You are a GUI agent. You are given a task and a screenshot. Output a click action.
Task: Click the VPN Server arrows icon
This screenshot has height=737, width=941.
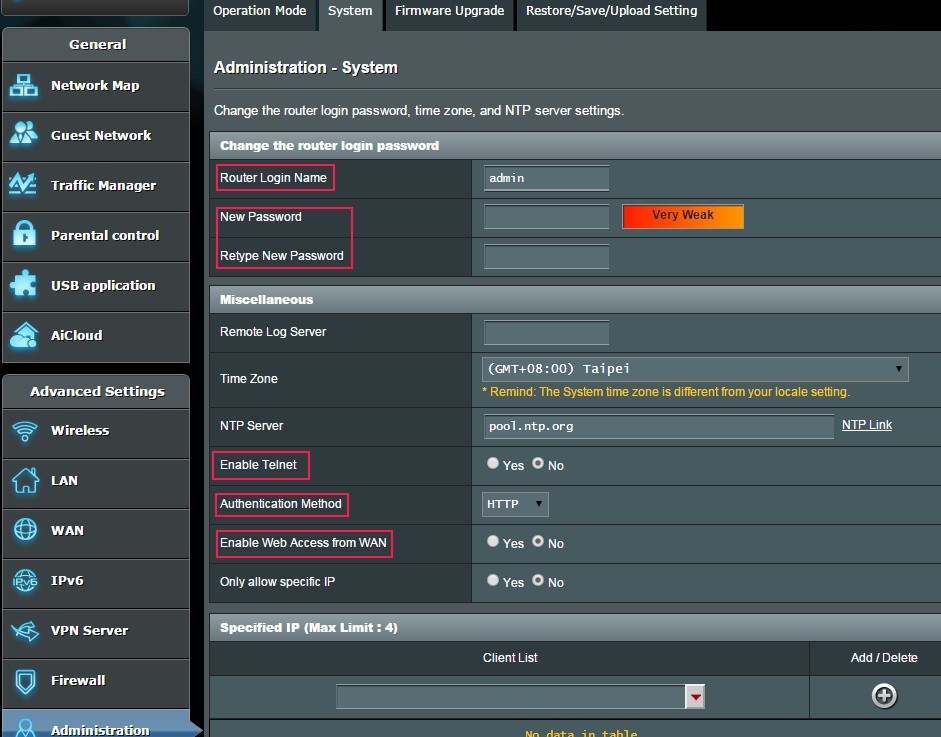coord(25,630)
